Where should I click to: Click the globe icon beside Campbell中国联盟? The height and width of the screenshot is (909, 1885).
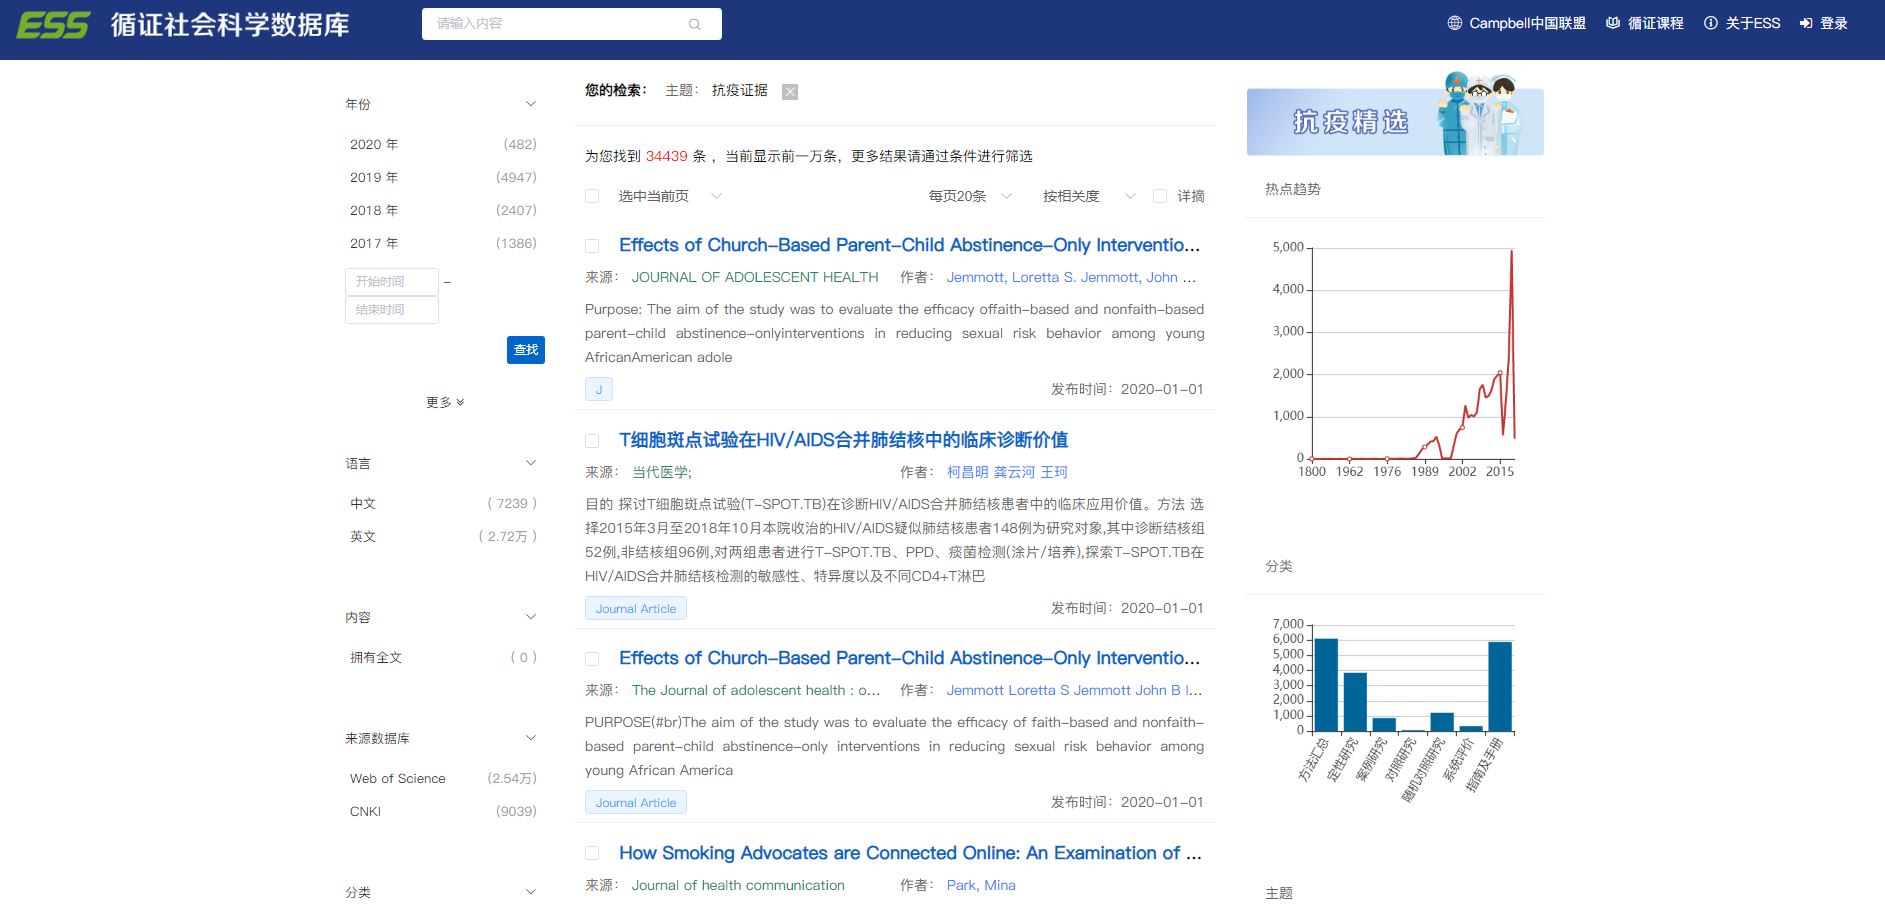1455,23
